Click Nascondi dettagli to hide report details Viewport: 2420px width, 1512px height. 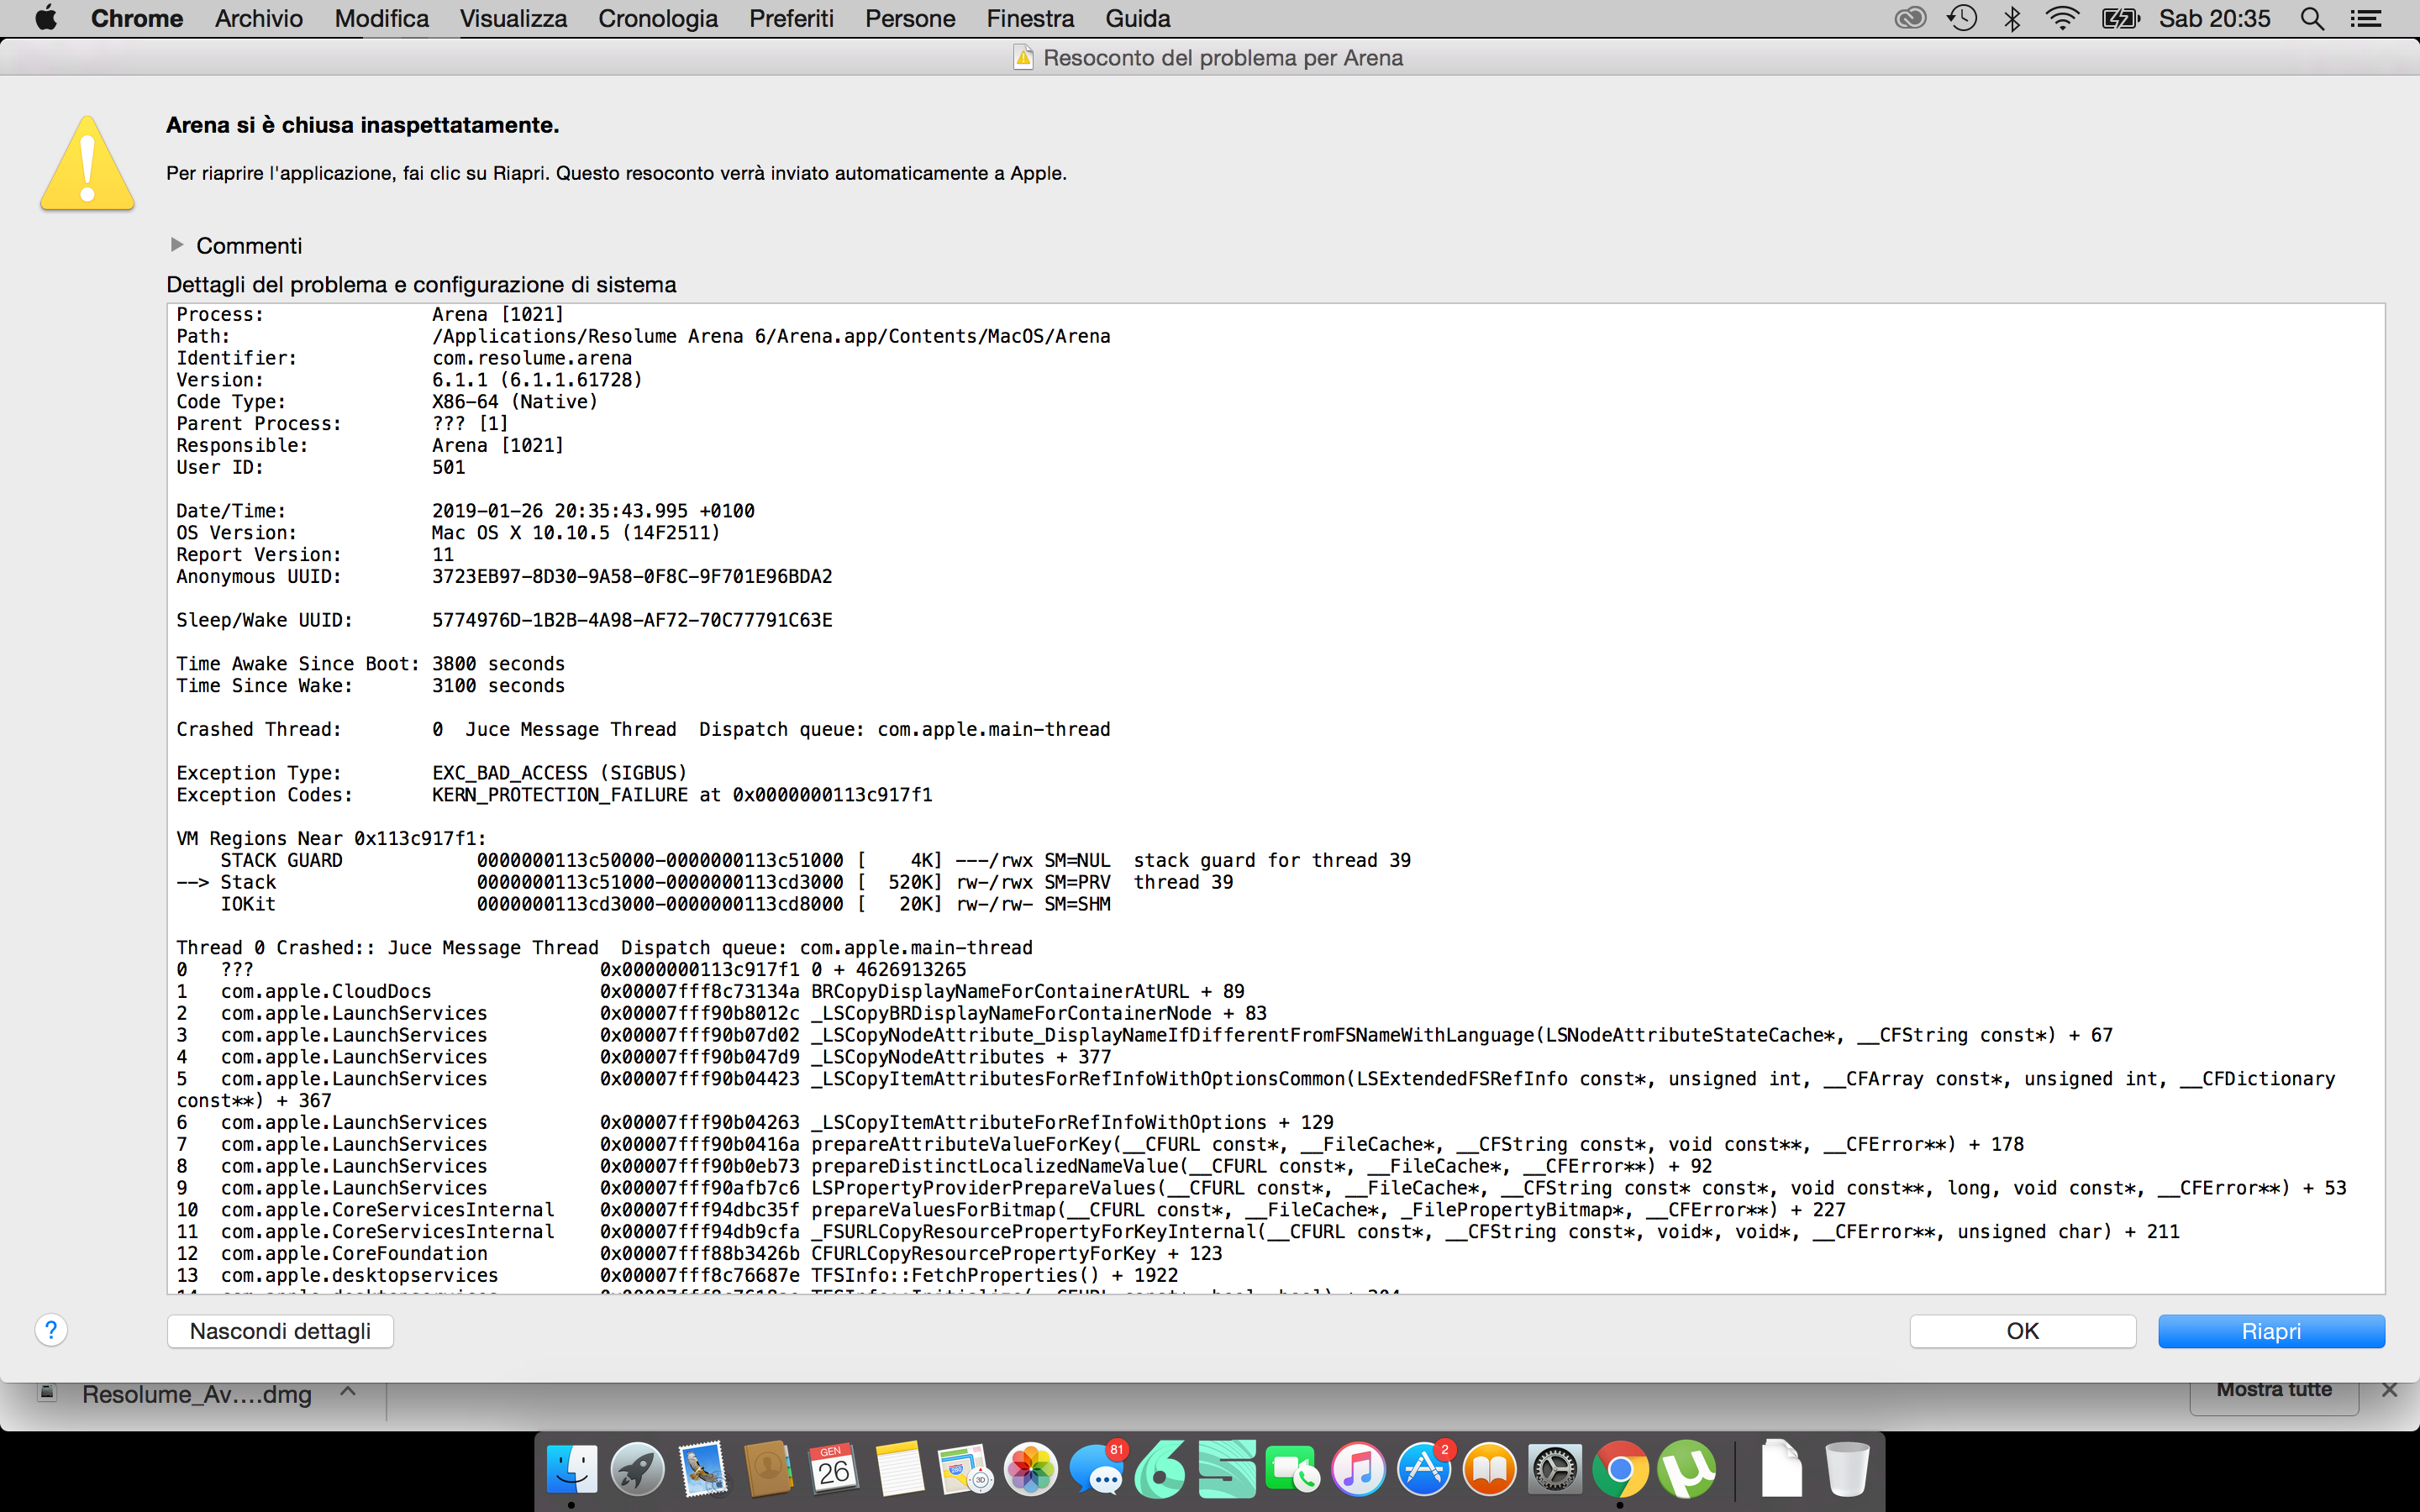tap(280, 1331)
